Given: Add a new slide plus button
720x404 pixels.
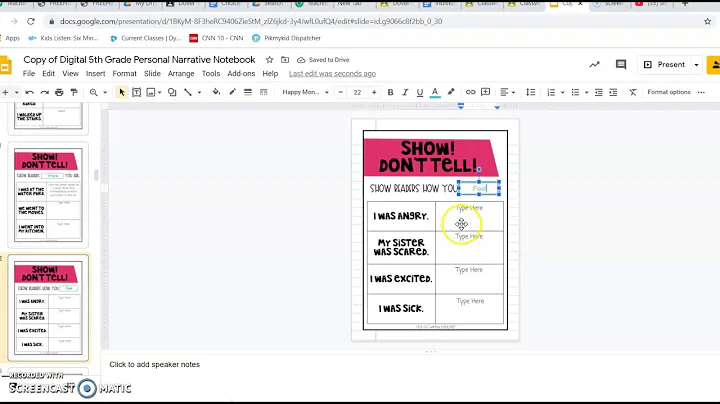Looking at the screenshot, I should point(6,92).
